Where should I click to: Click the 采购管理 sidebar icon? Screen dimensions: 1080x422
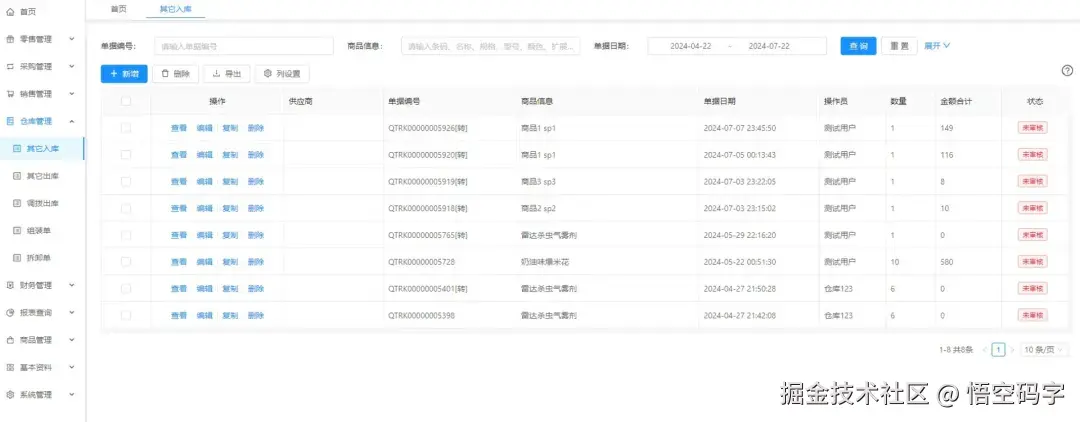(x=10, y=67)
